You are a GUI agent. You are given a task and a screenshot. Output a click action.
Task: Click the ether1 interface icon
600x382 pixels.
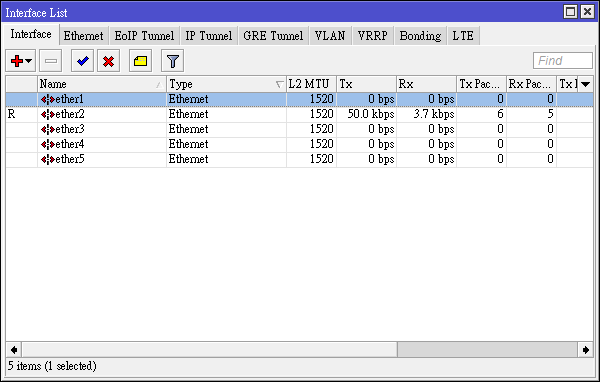(48, 100)
